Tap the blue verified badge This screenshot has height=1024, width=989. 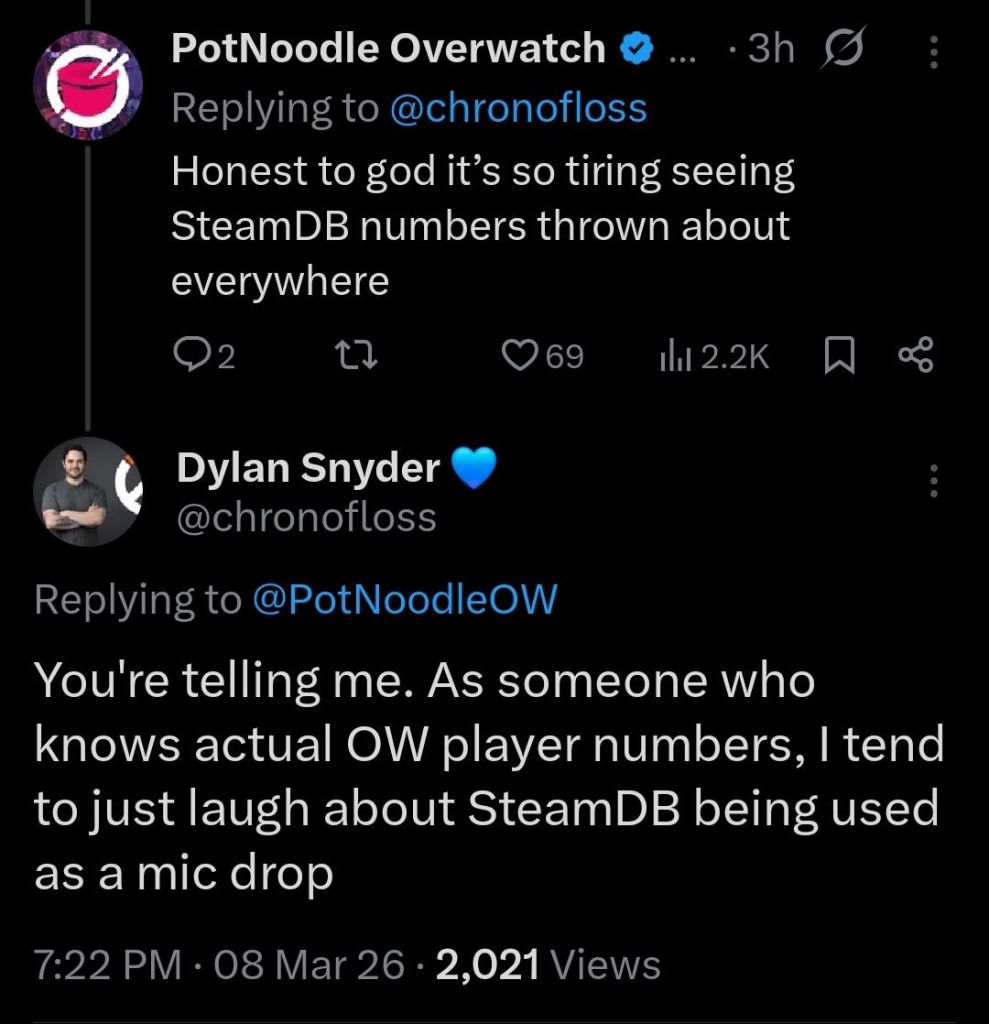pos(636,48)
